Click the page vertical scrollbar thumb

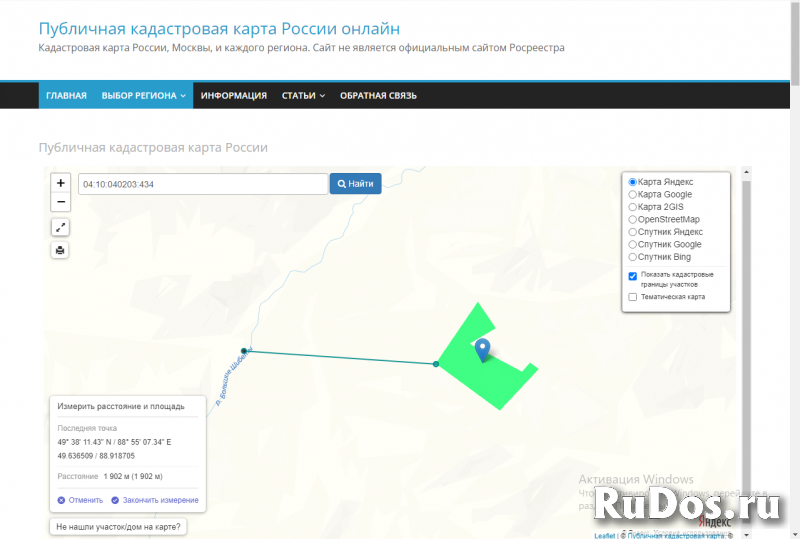tap(795, 43)
